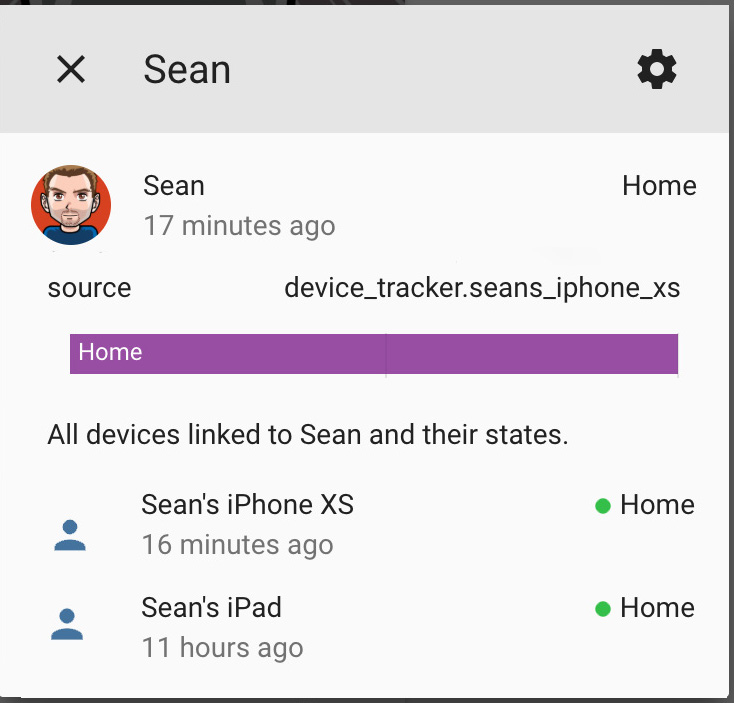The image size is (734, 703).
Task: Click the right half of the purple history bar
Action: [x=532, y=354]
